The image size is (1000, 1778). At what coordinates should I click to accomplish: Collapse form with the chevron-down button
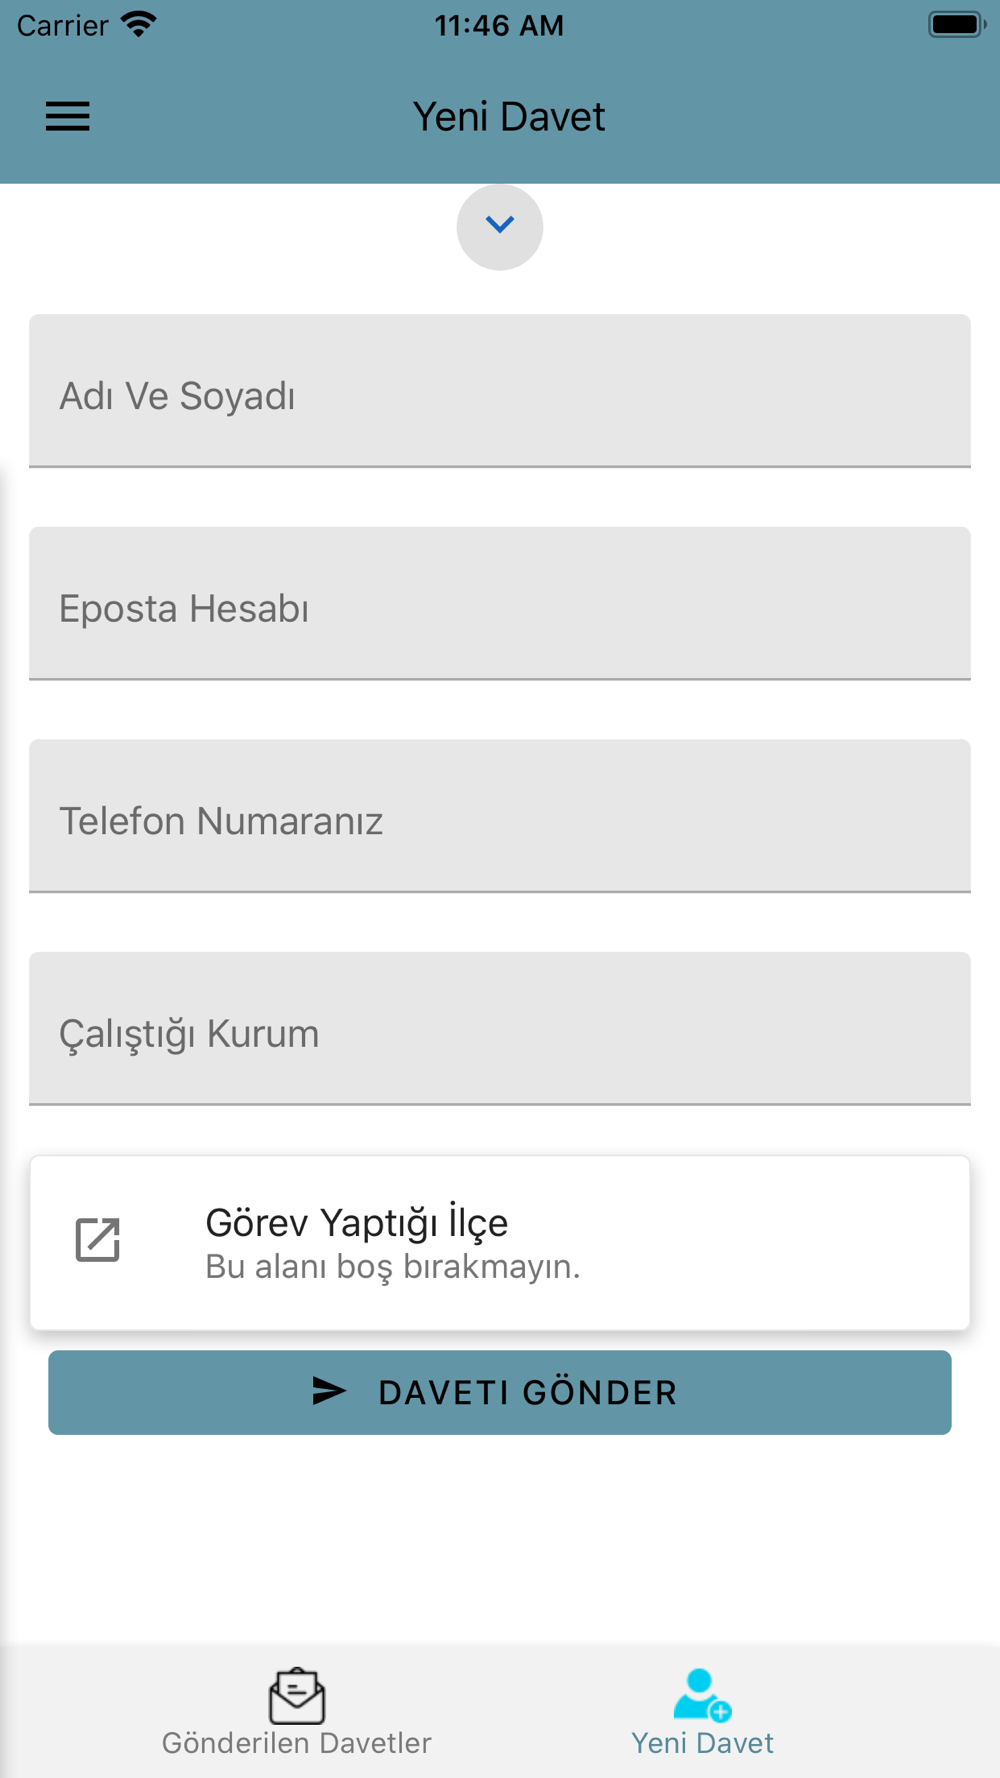pyautogui.click(x=500, y=227)
